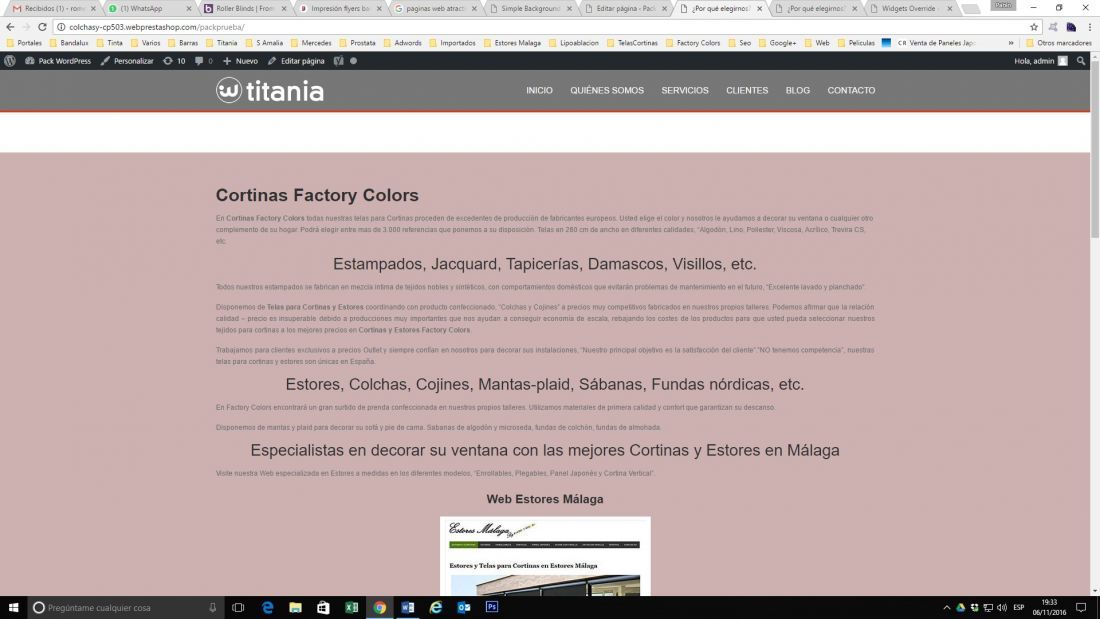Open Portales bookmark folder
The height and width of the screenshot is (619, 1100).
click(x=24, y=43)
